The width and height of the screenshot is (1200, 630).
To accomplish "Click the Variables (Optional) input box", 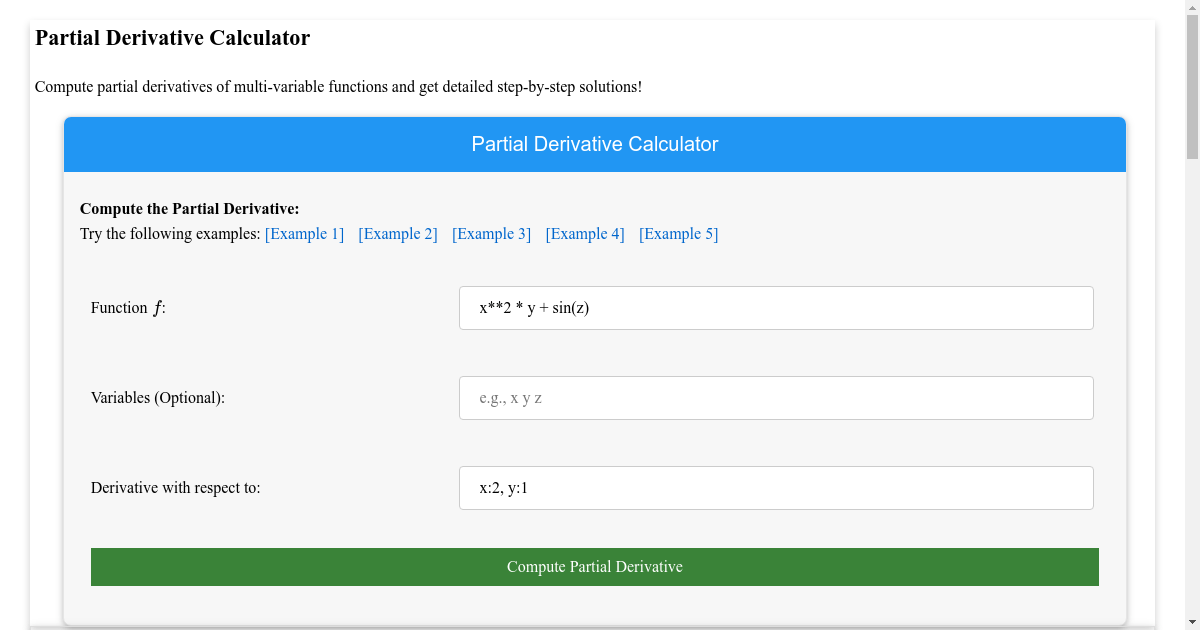I will point(776,397).
